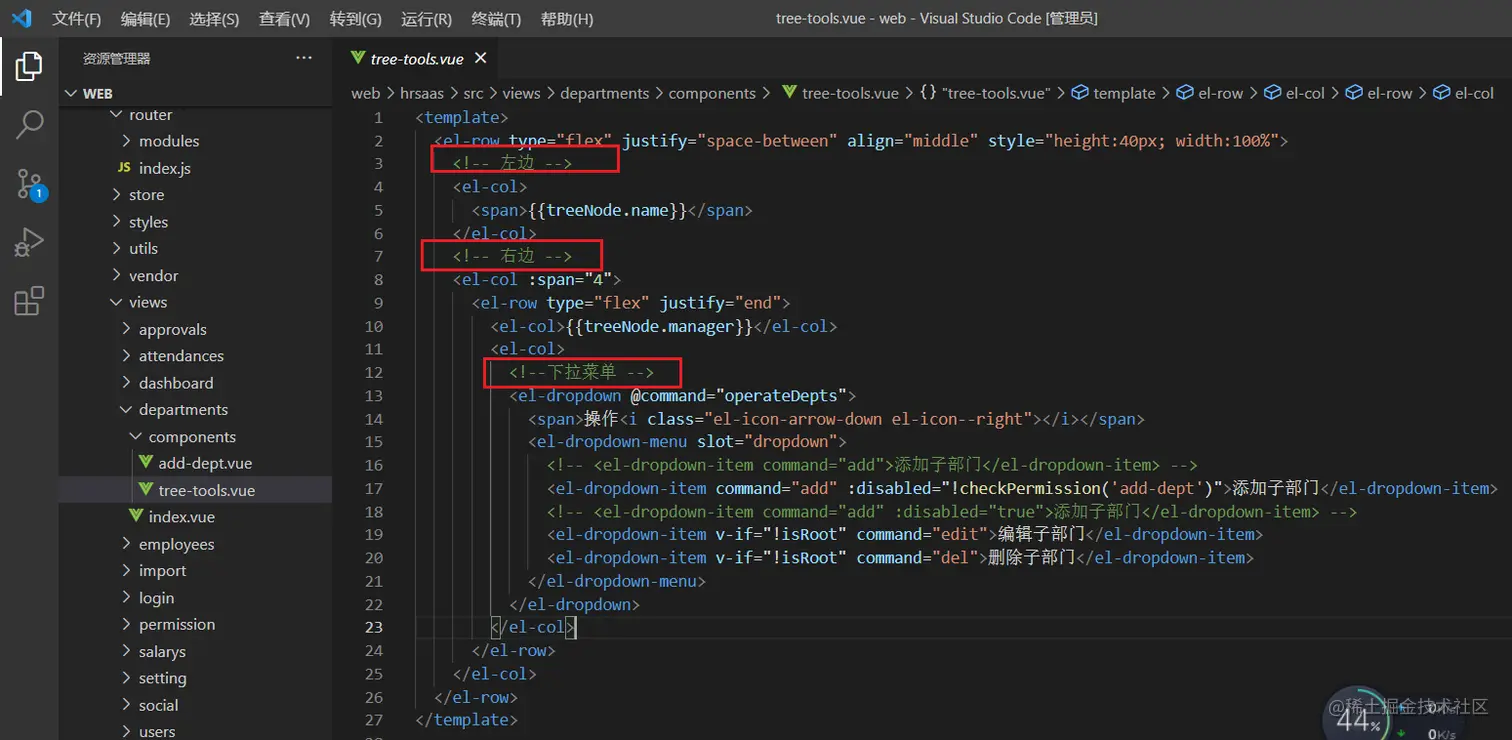Open the 转到(G) menu
Viewport: 1512px width, 740px height.
click(355, 19)
